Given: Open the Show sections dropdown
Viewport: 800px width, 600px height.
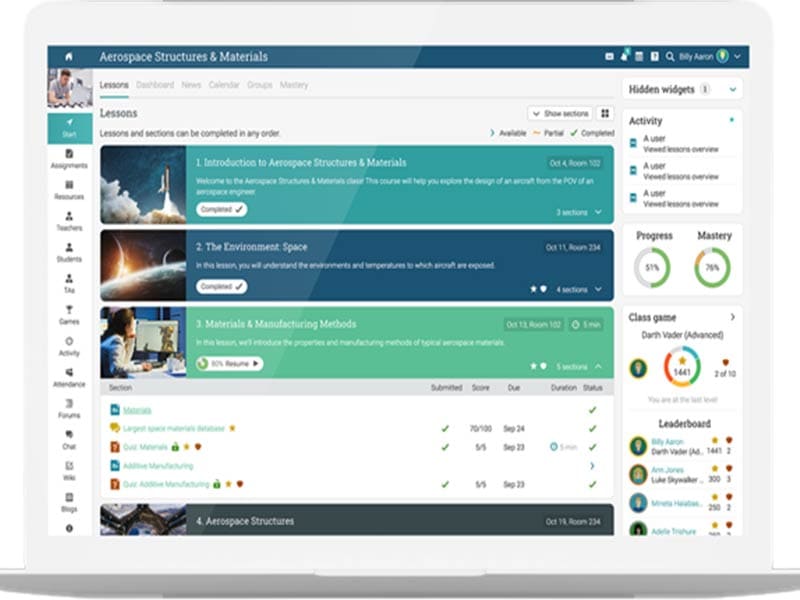Looking at the screenshot, I should (560, 114).
